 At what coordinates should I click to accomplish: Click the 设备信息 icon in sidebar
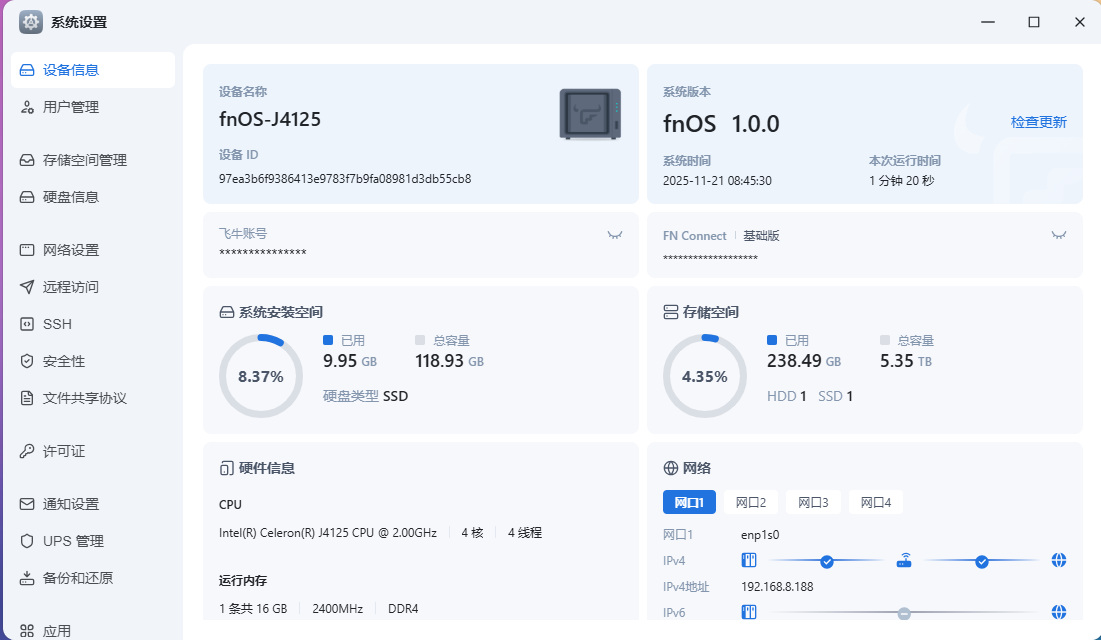click(x=27, y=70)
